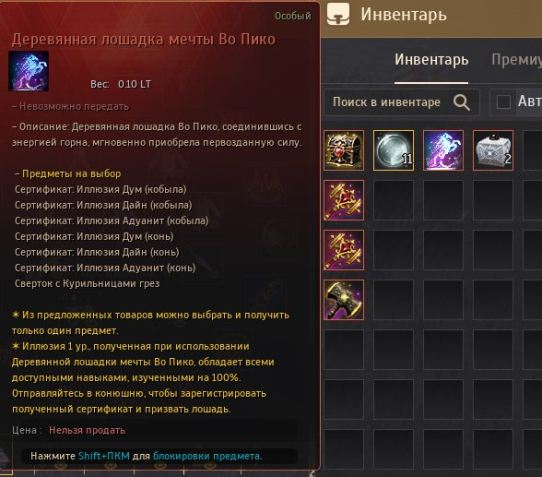Click the empty slot below the hammer

344,349
